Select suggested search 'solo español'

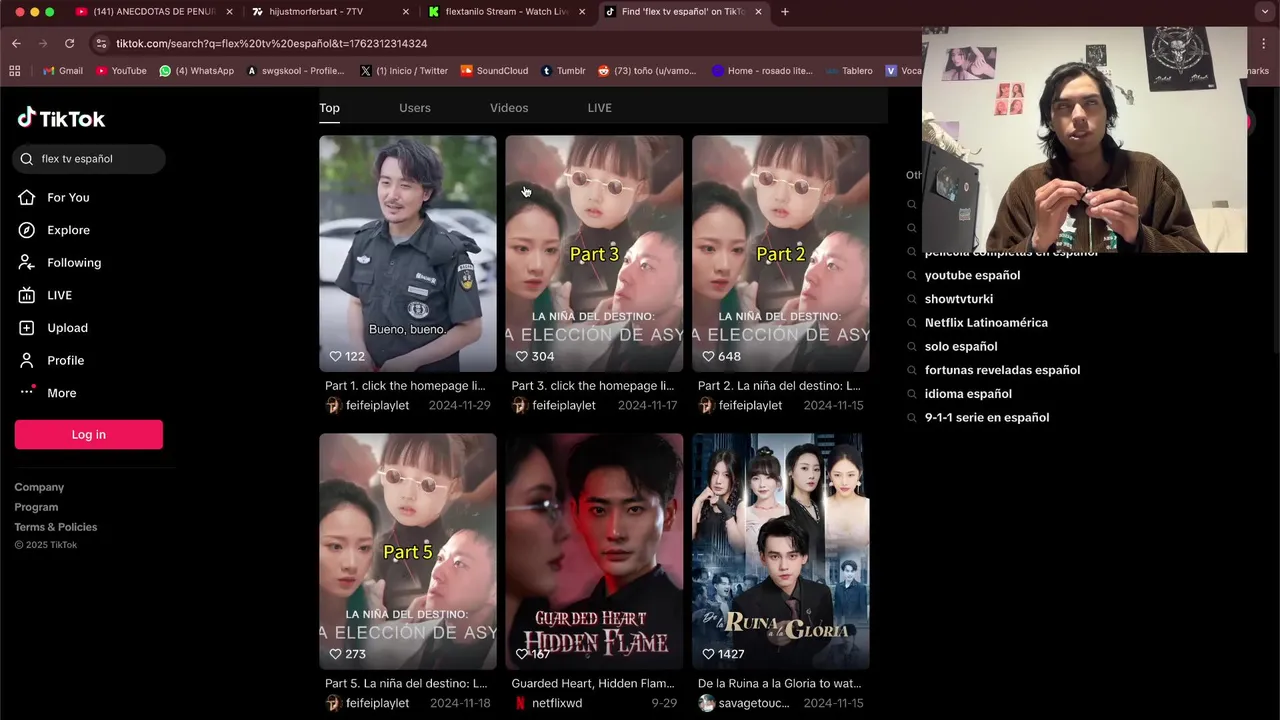(x=961, y=346)
